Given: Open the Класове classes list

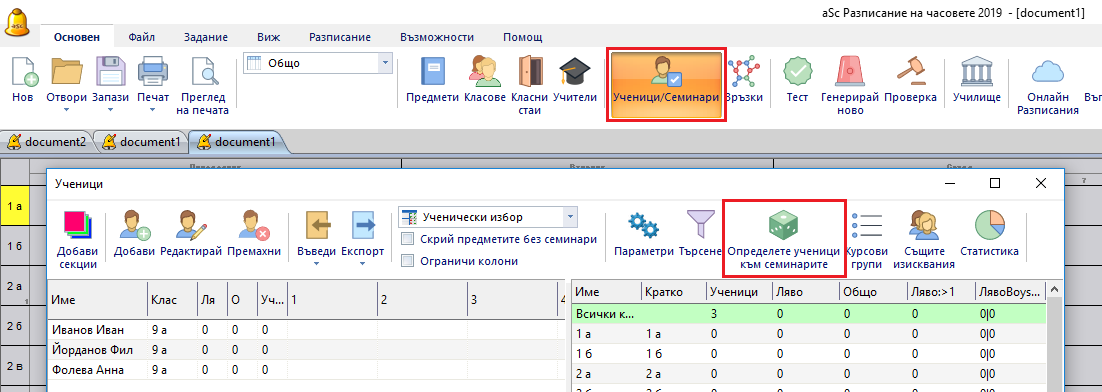Looking at the screenshot, I should pos(485,79).
